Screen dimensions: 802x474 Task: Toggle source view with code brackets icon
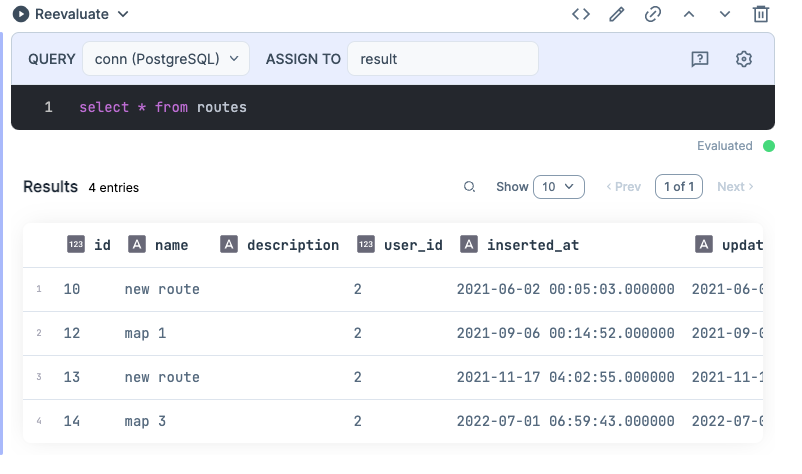click(x=581, y=14)
